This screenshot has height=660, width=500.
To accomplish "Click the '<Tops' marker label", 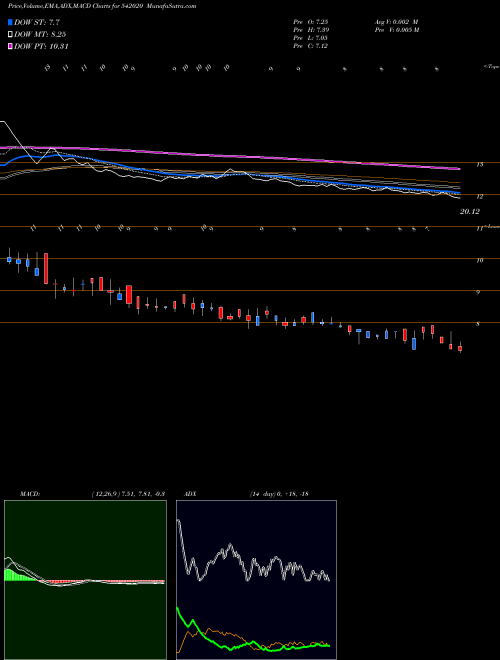I will click(491, 67).
